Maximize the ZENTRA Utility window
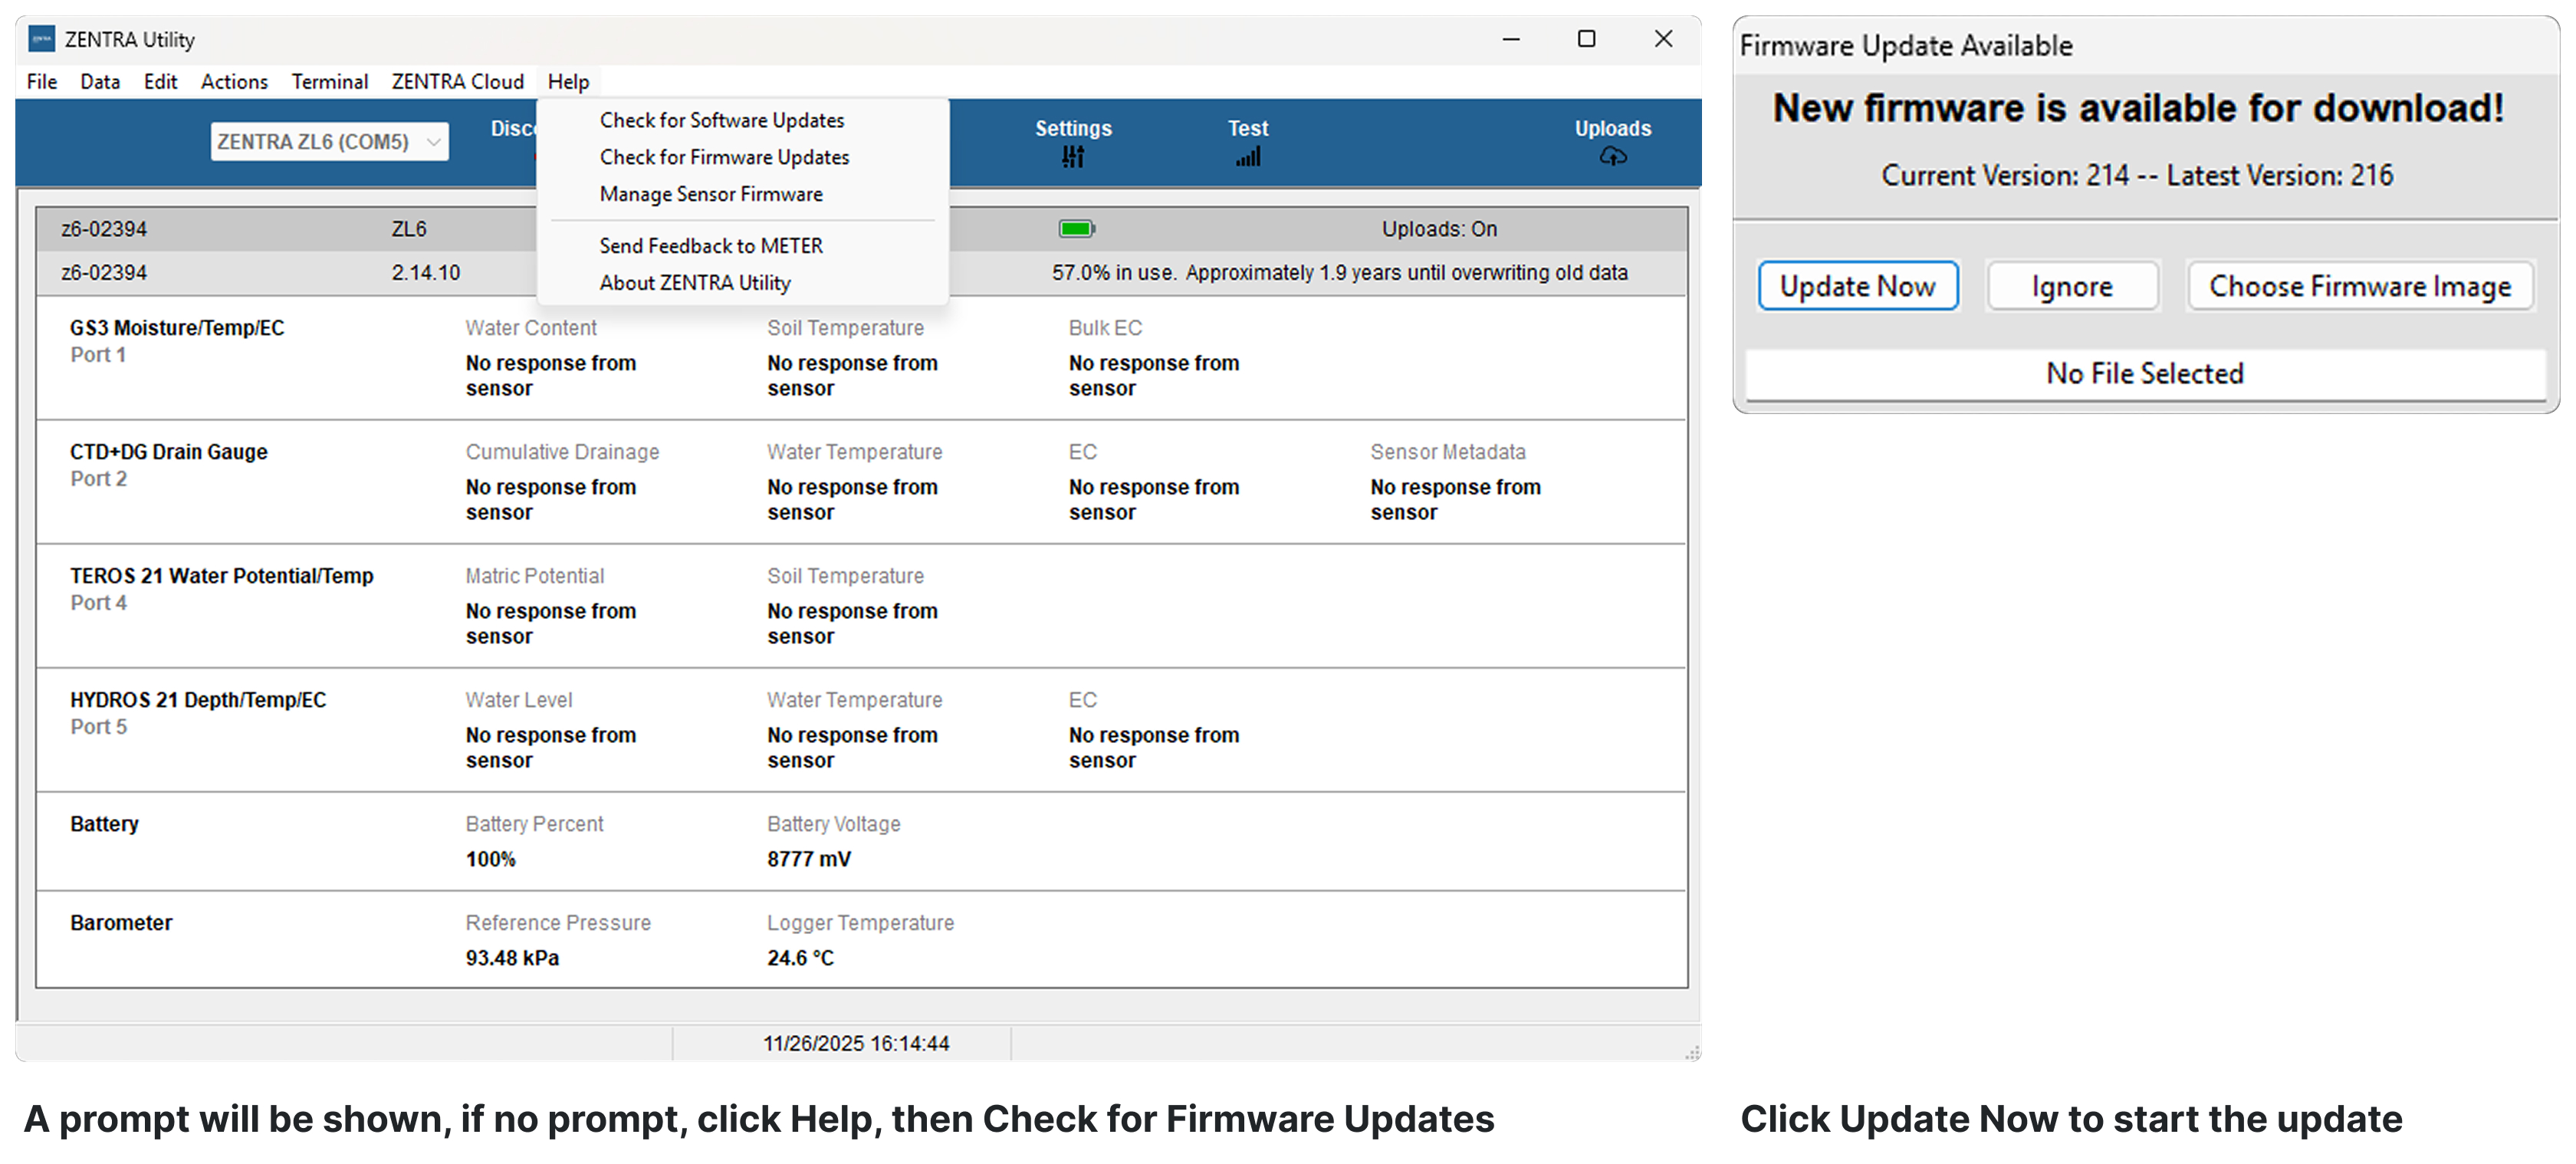 click(1586, 39)
